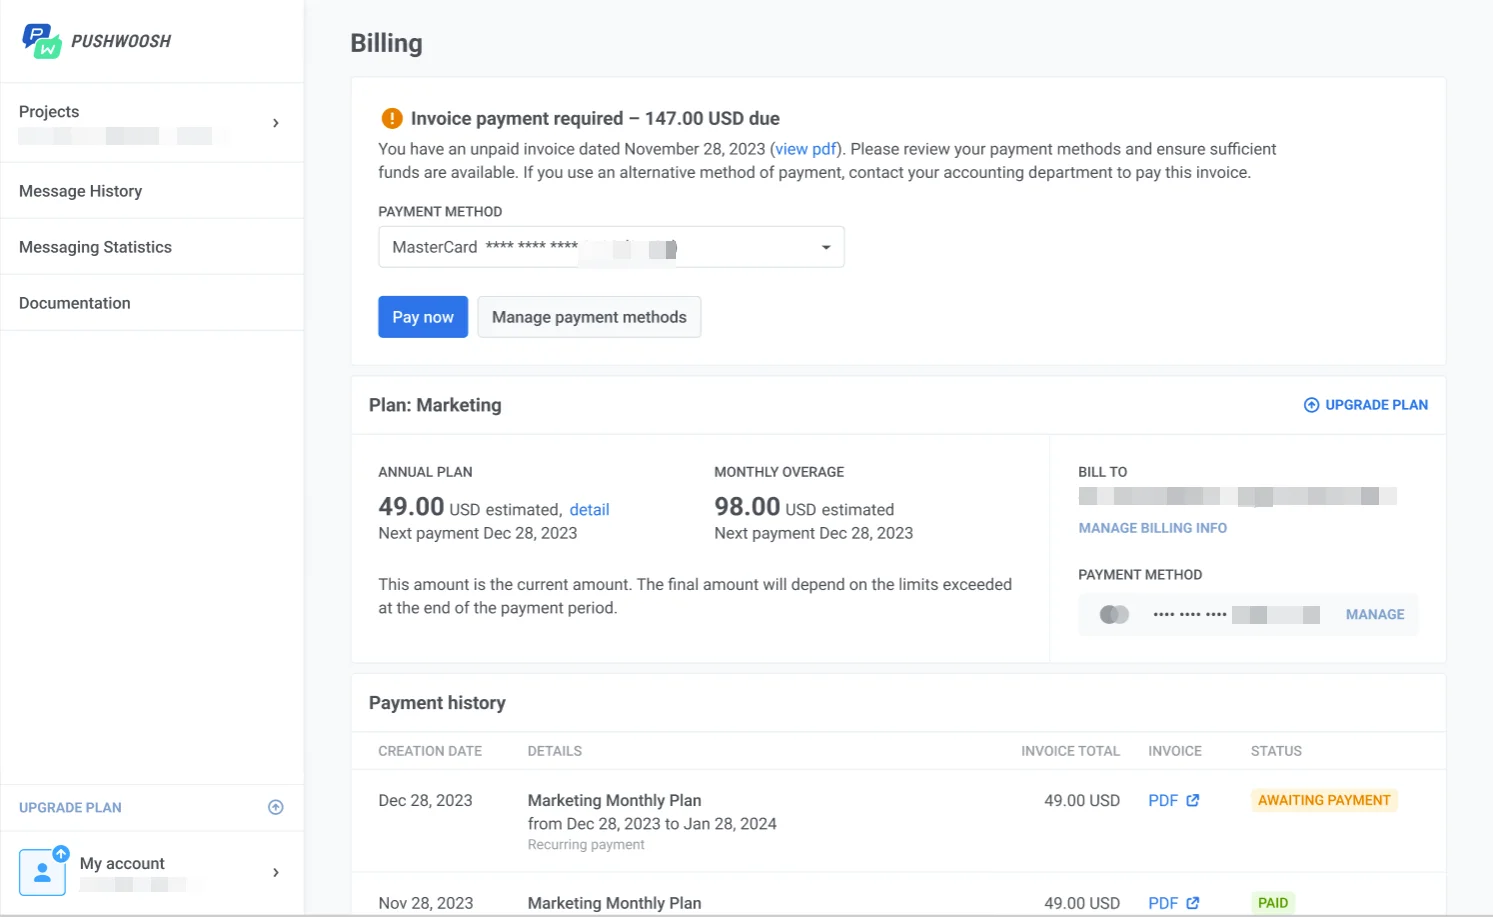Viewport: 1493px width, 917px height.
Task: Open Message History in sidebar
Action: tap(80, 191)
